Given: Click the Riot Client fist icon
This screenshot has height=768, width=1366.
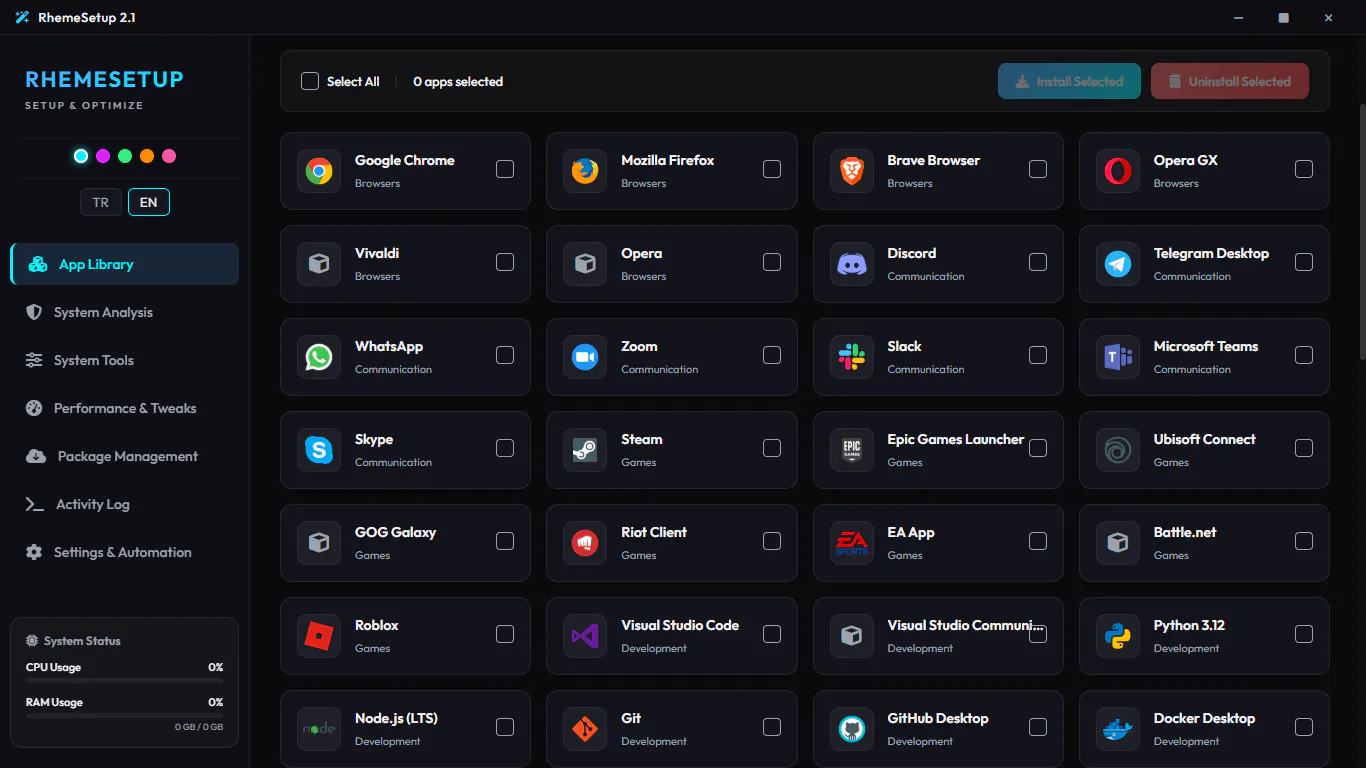Looking at the screenshot, I should pyautogui.click(x=585, y=543).
